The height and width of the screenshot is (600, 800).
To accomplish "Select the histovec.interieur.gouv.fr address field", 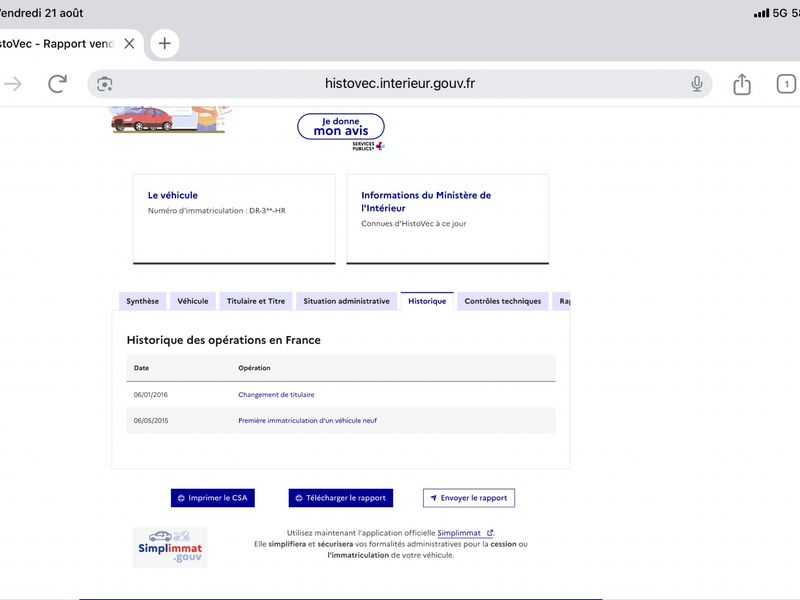I will click(399, 84).
